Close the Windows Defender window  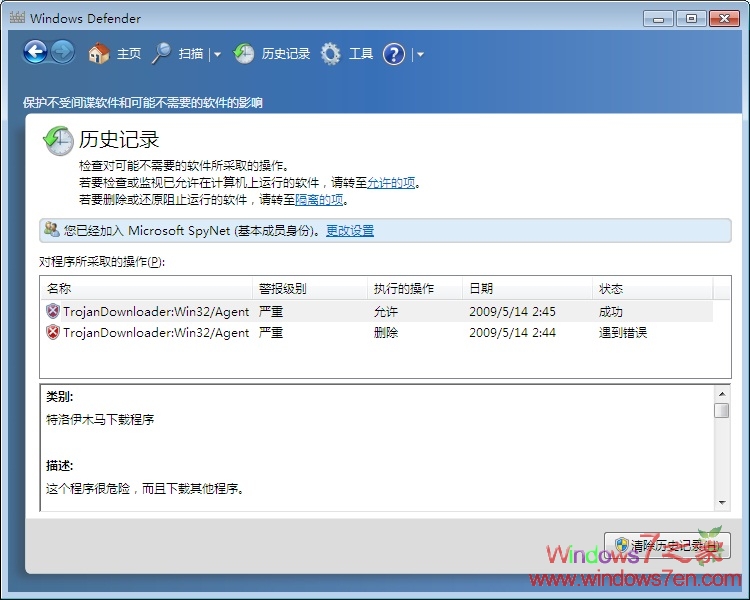(725, 19)
